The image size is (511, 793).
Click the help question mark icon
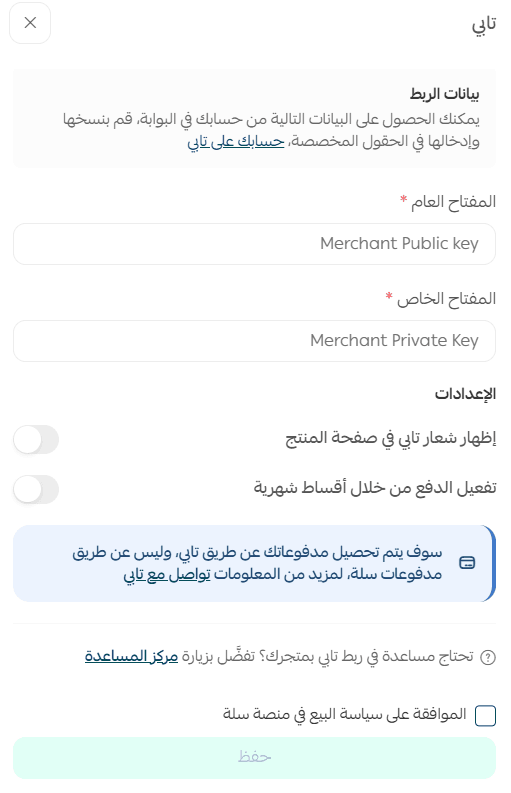[x=488, y=657]
